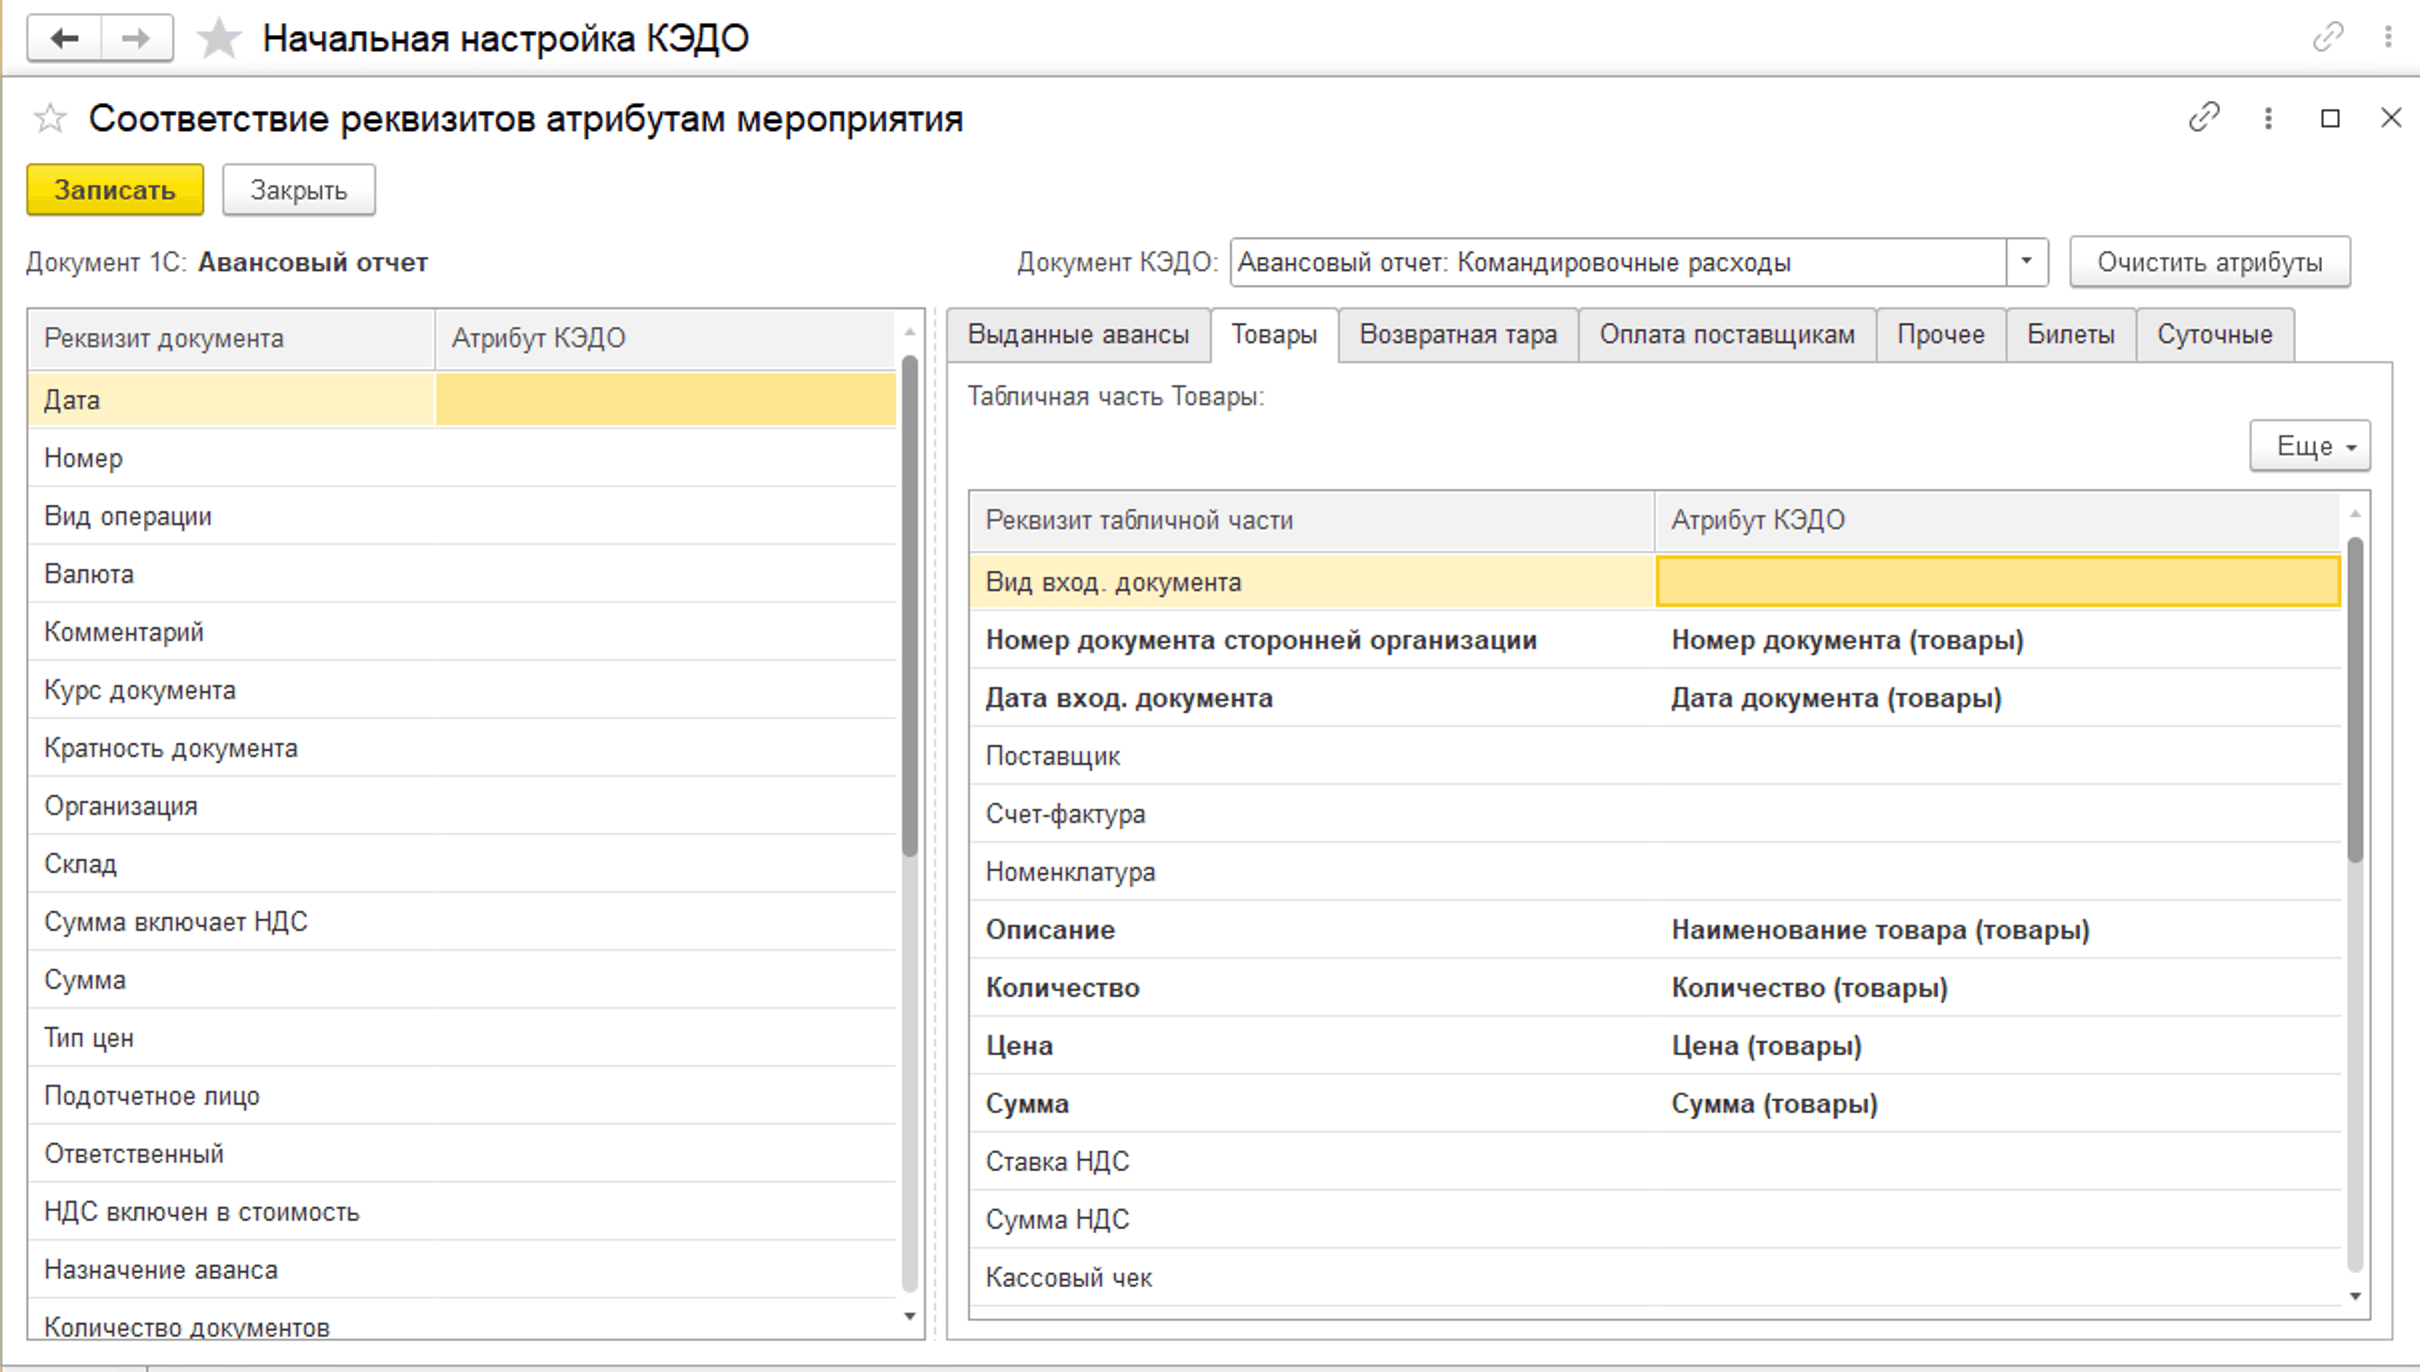Viewport: 2420px width, 1372px height.
Task: Select Кратность документа row
Action: coord(462,748)
